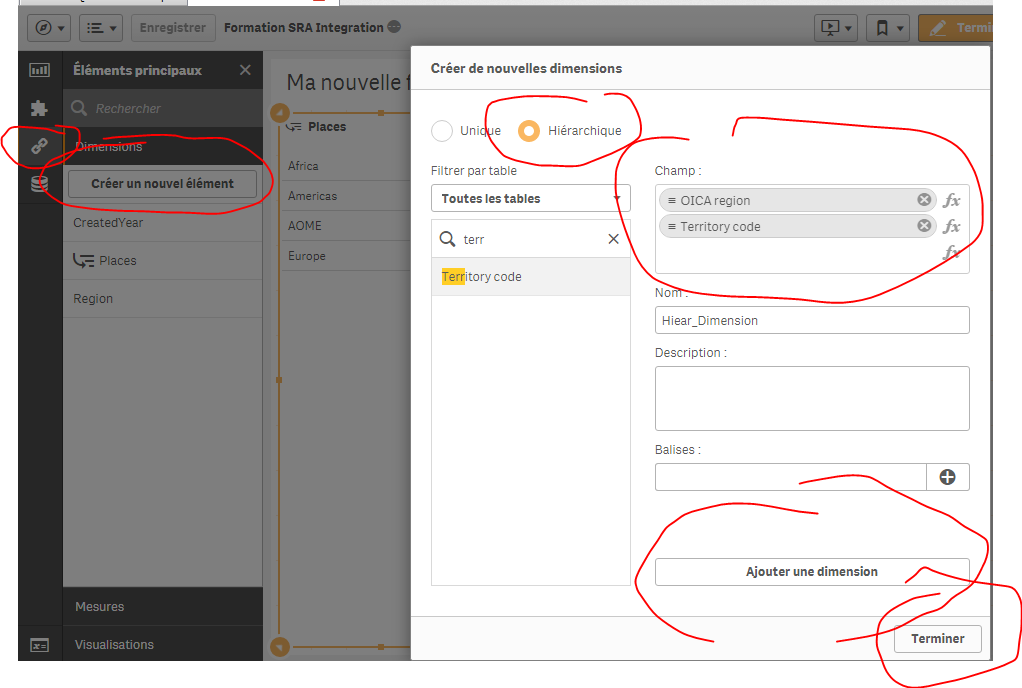The image size is (1022, 688).
Task: Open expression editor for OICA region
Action: pyautogui.click(x=952, y=200)
